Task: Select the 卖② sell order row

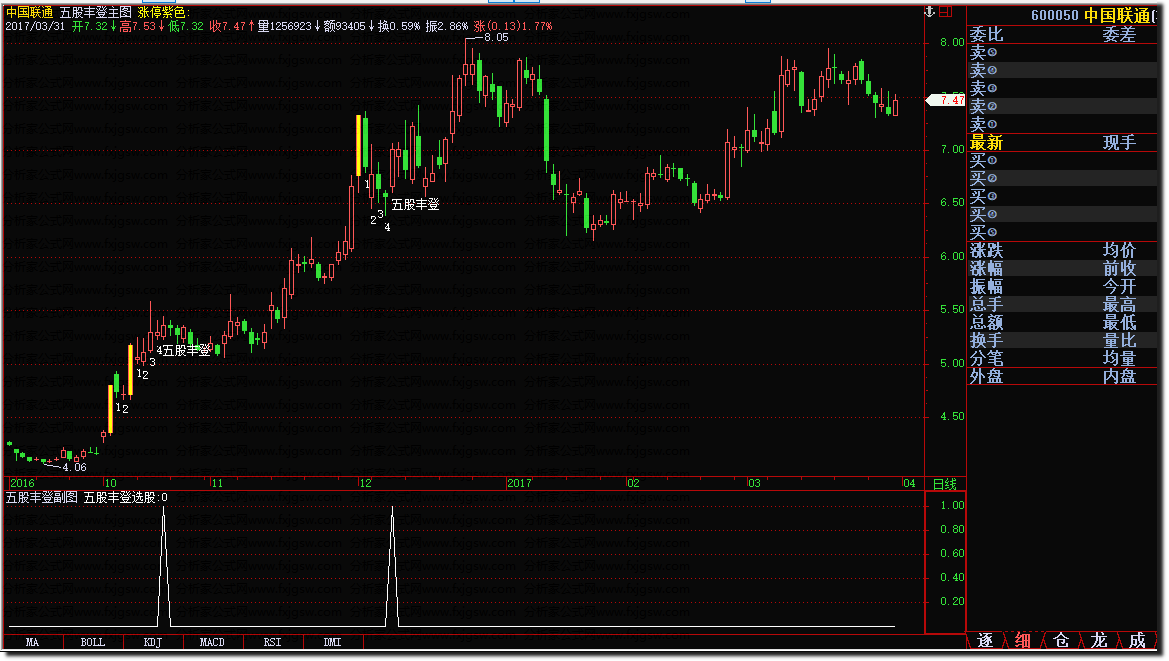Action: coord(1062,106)
